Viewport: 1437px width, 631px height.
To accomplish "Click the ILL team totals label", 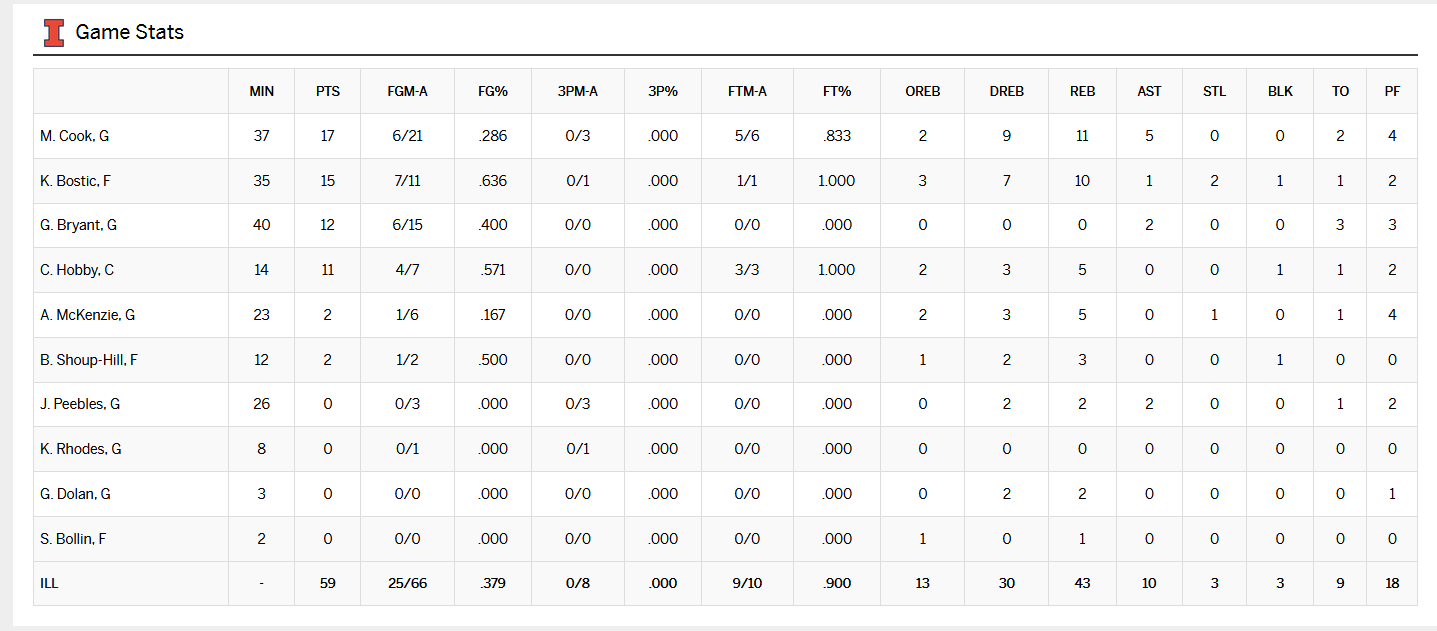I will [x=49, y=583].
